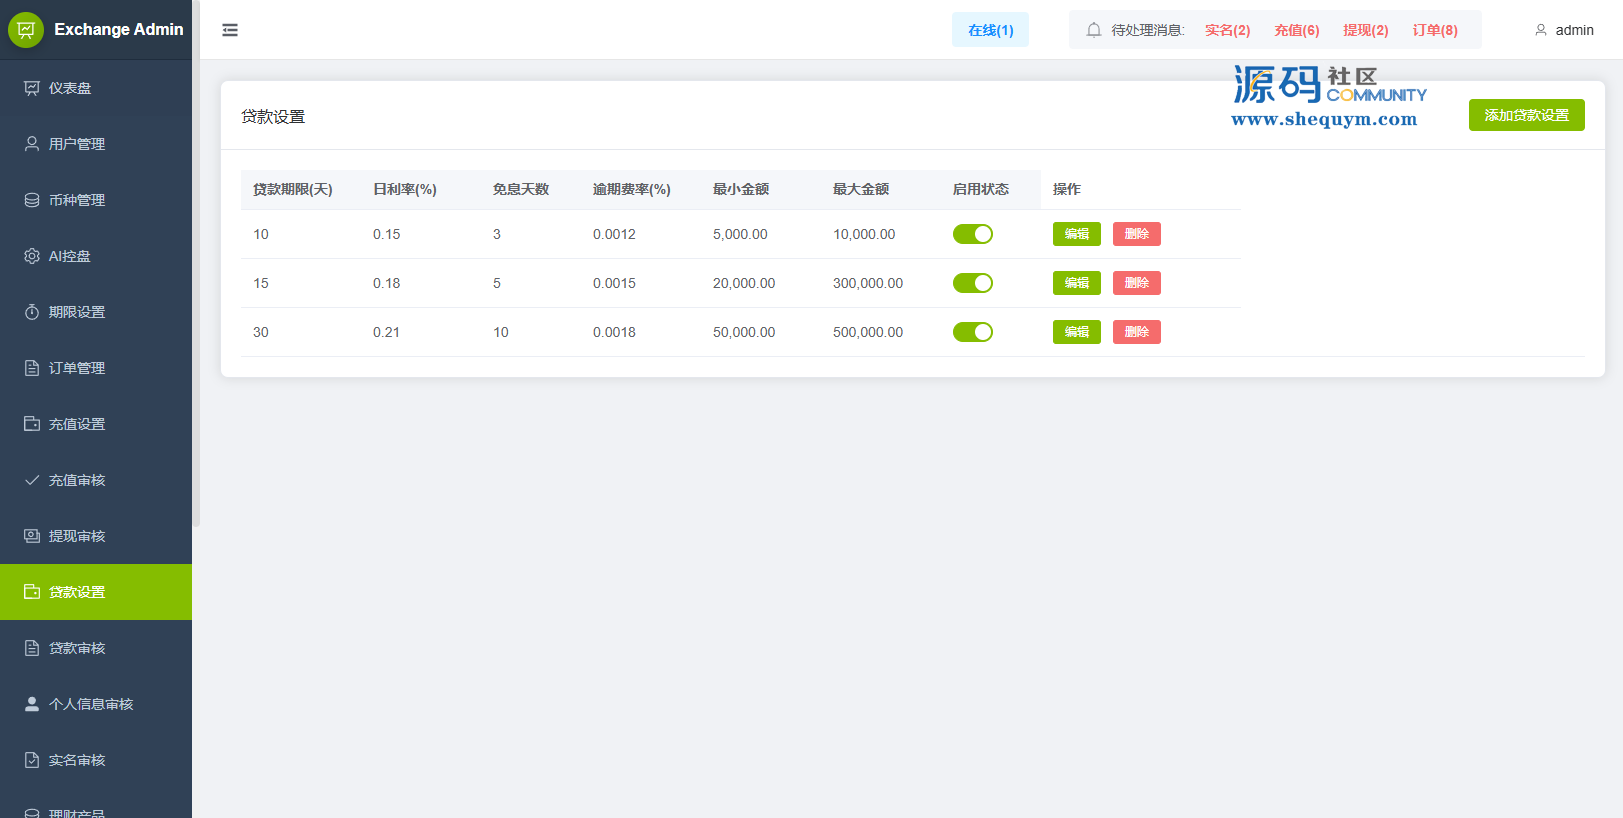Open 仪表盘 via its dashboard icon

[x=32, y=88]
